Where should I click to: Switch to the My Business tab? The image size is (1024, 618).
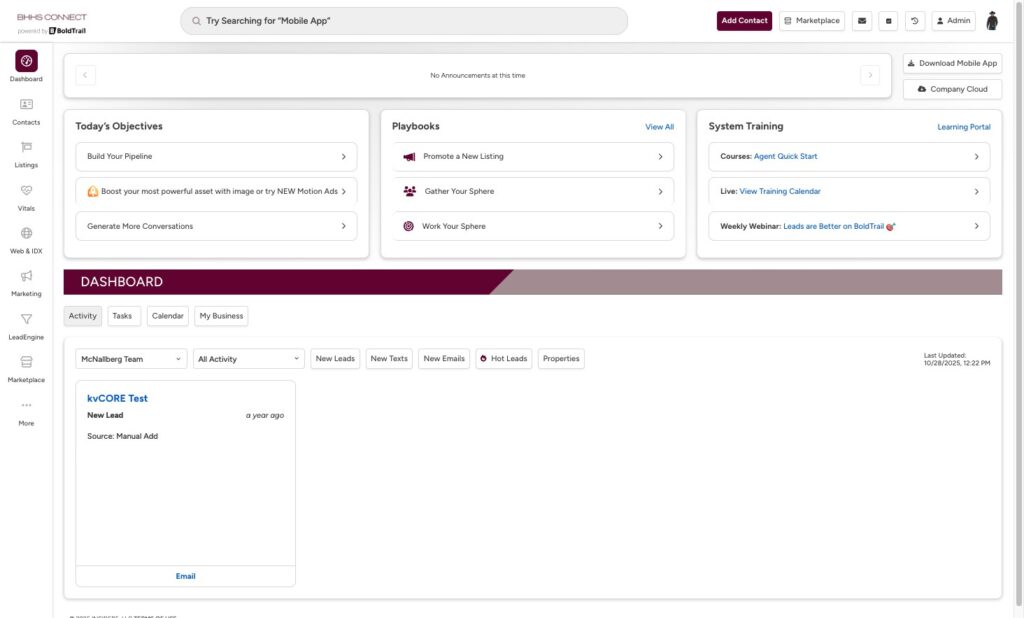pos(221,316)
